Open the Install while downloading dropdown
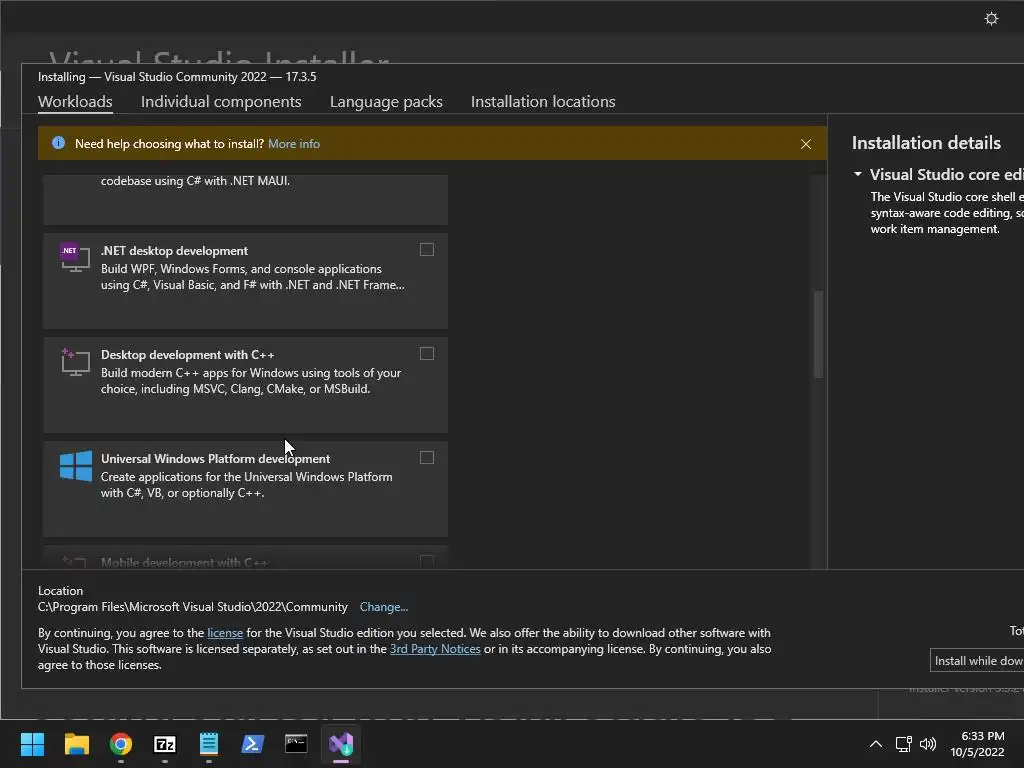Viewport: 1024px width, 768px height. [977, 661]
